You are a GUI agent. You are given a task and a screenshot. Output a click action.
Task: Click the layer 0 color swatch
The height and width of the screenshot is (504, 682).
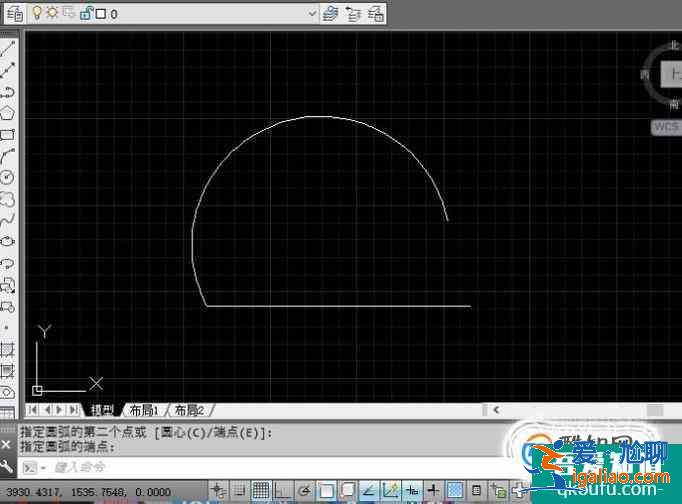(x=101, y=14)
